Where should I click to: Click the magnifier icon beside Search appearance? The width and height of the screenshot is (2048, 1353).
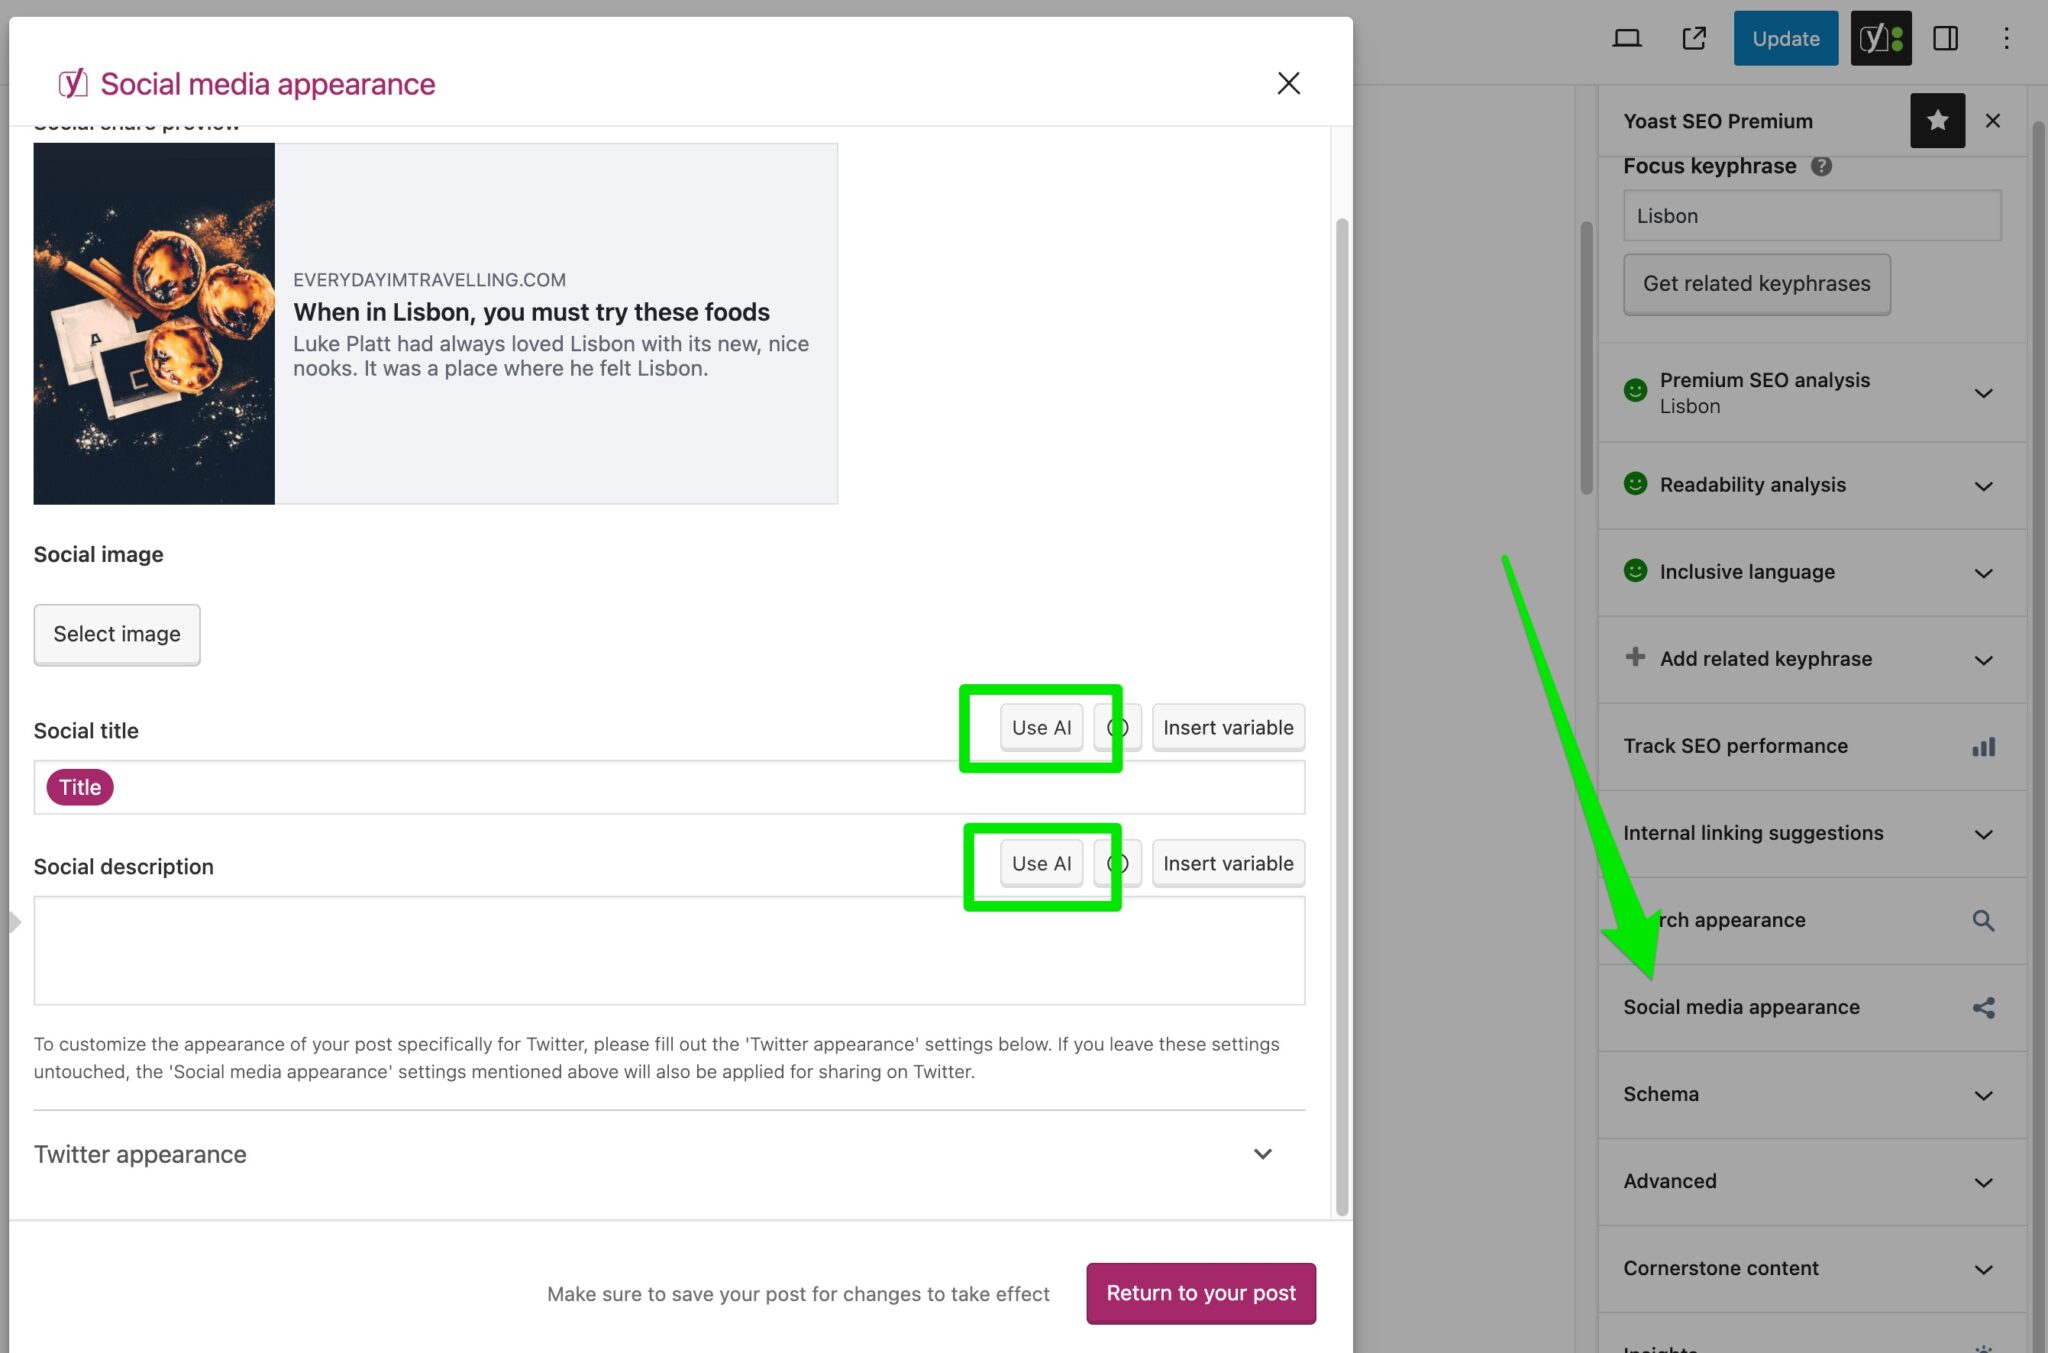[1983, 920]
